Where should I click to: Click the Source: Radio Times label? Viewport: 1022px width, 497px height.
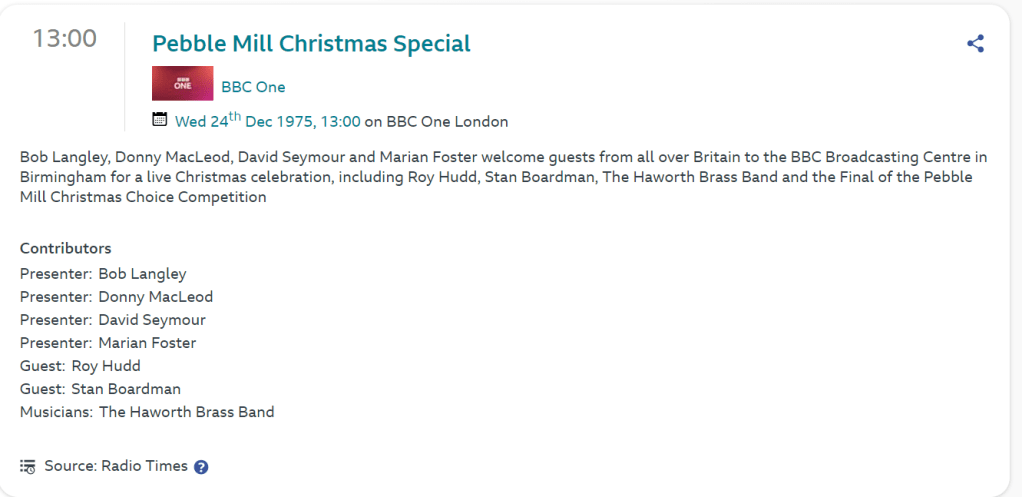116,466
